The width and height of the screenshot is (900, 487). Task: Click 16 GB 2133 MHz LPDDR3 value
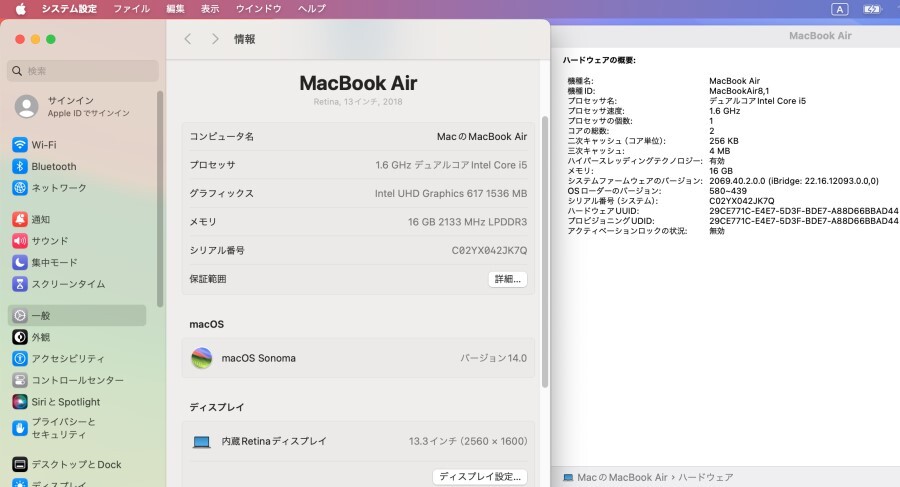(467, 222)
